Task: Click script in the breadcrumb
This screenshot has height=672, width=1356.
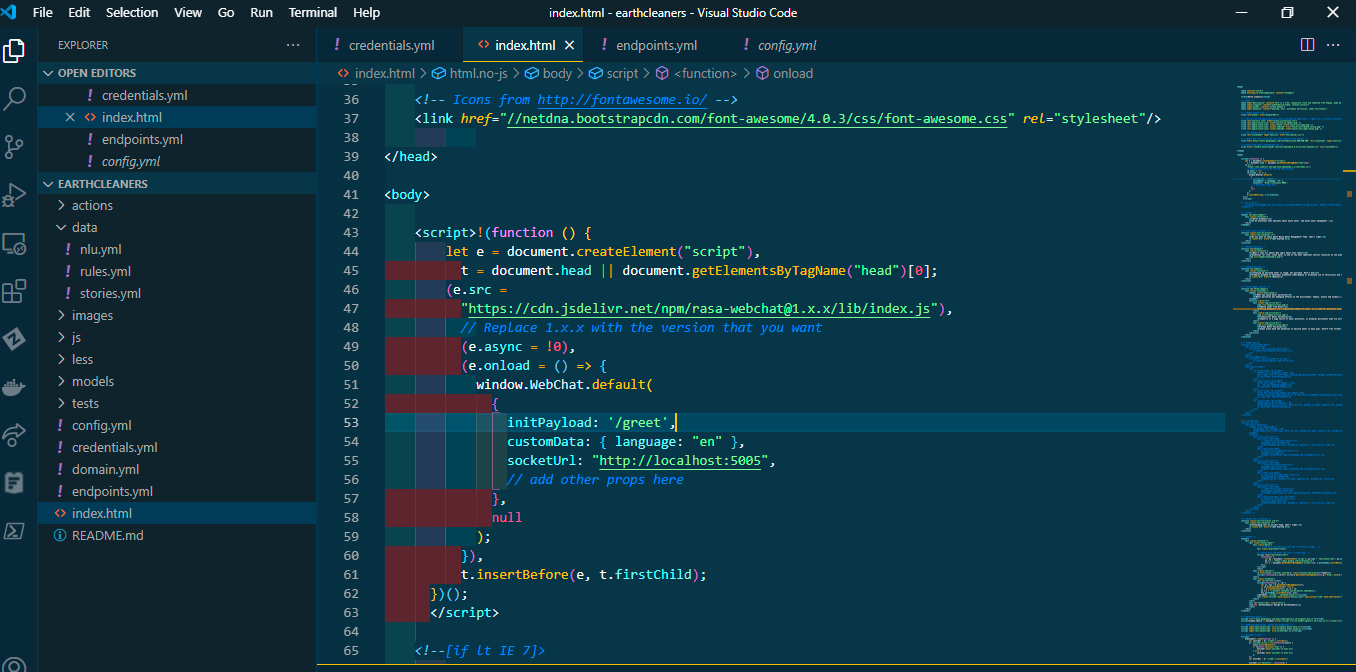Action: (613, 73)
